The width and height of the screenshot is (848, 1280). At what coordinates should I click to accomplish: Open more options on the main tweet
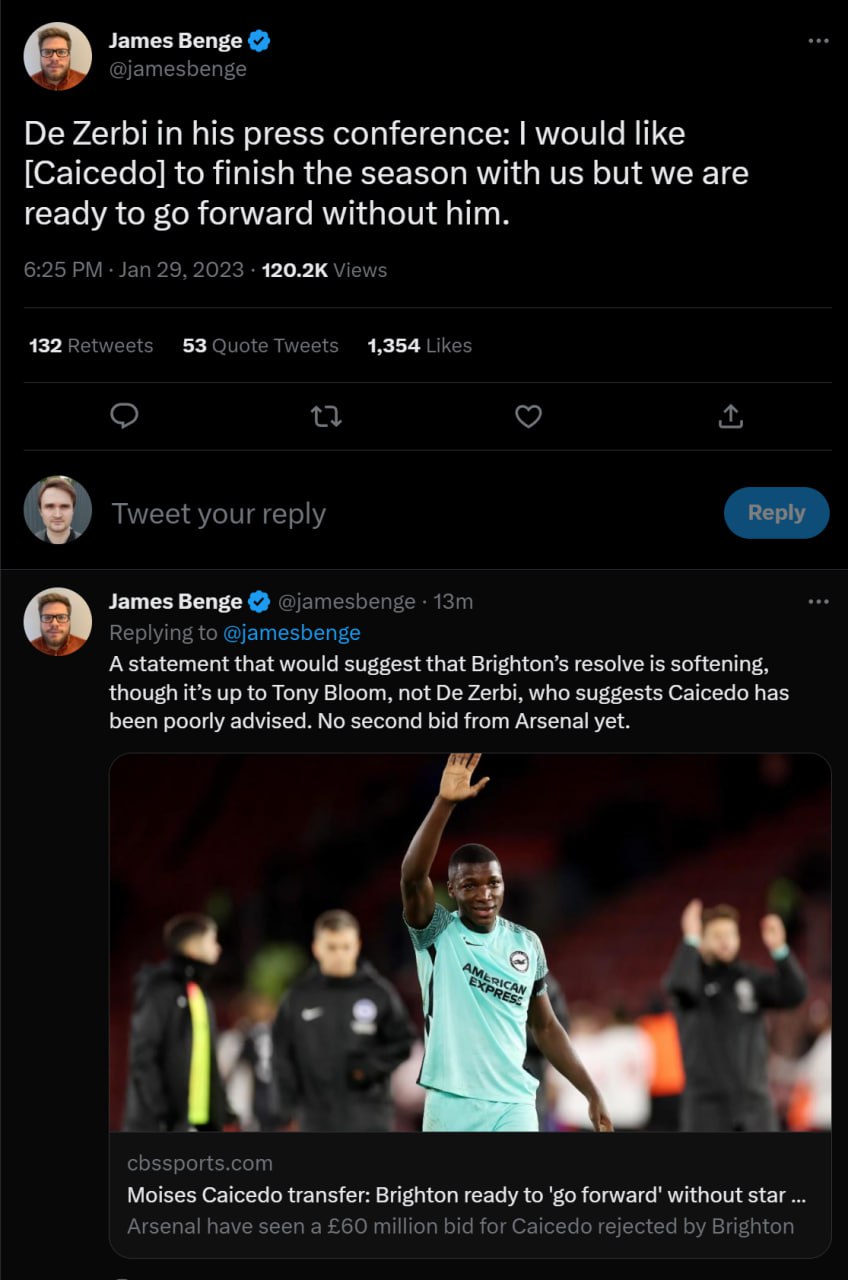[818, 41]
